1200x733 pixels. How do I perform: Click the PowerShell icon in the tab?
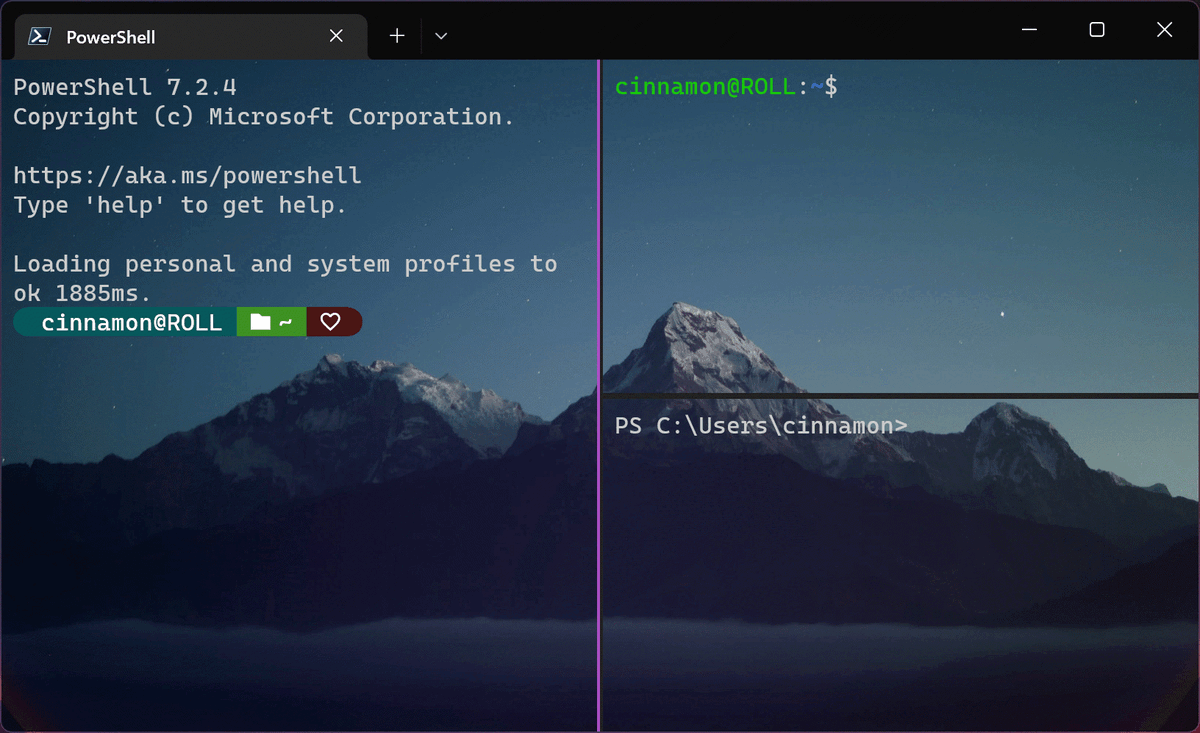[x=40, y=36]
